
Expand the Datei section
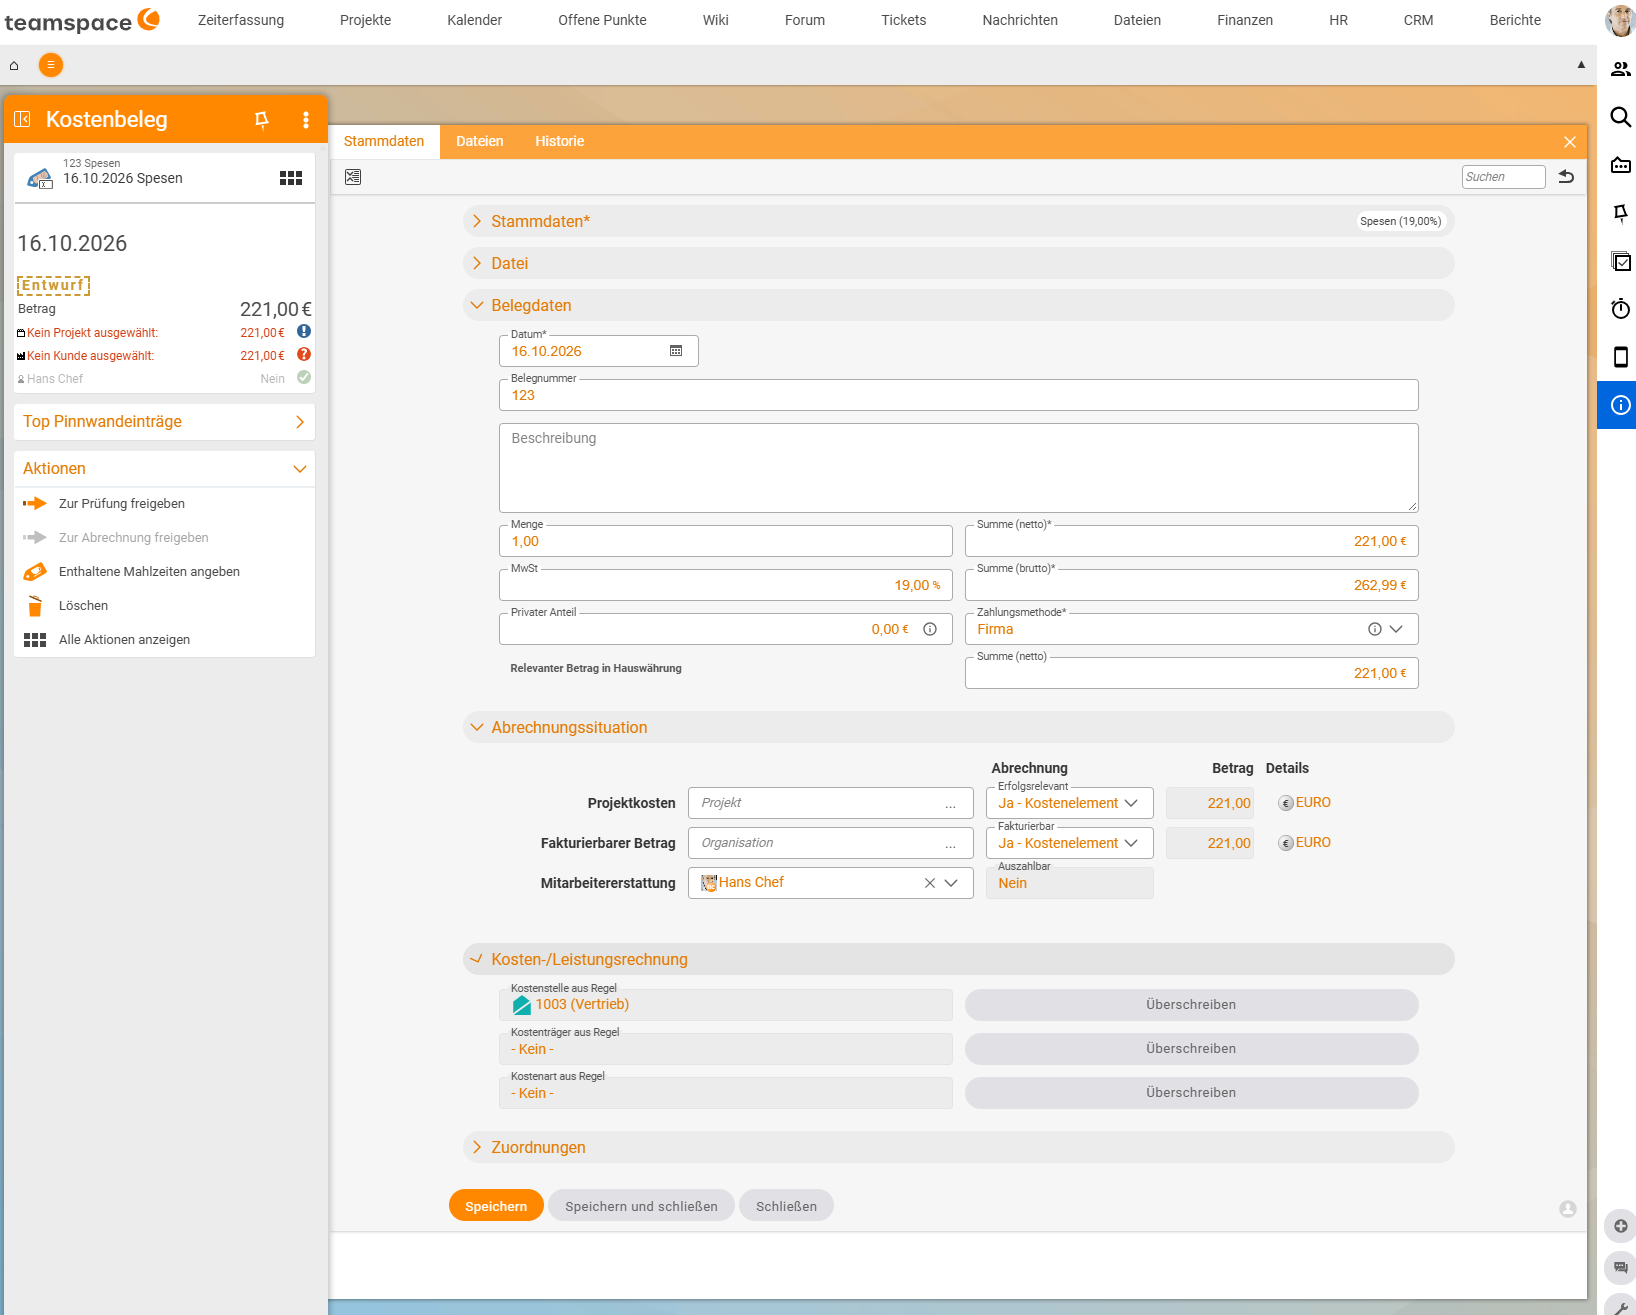pos(958,263)
